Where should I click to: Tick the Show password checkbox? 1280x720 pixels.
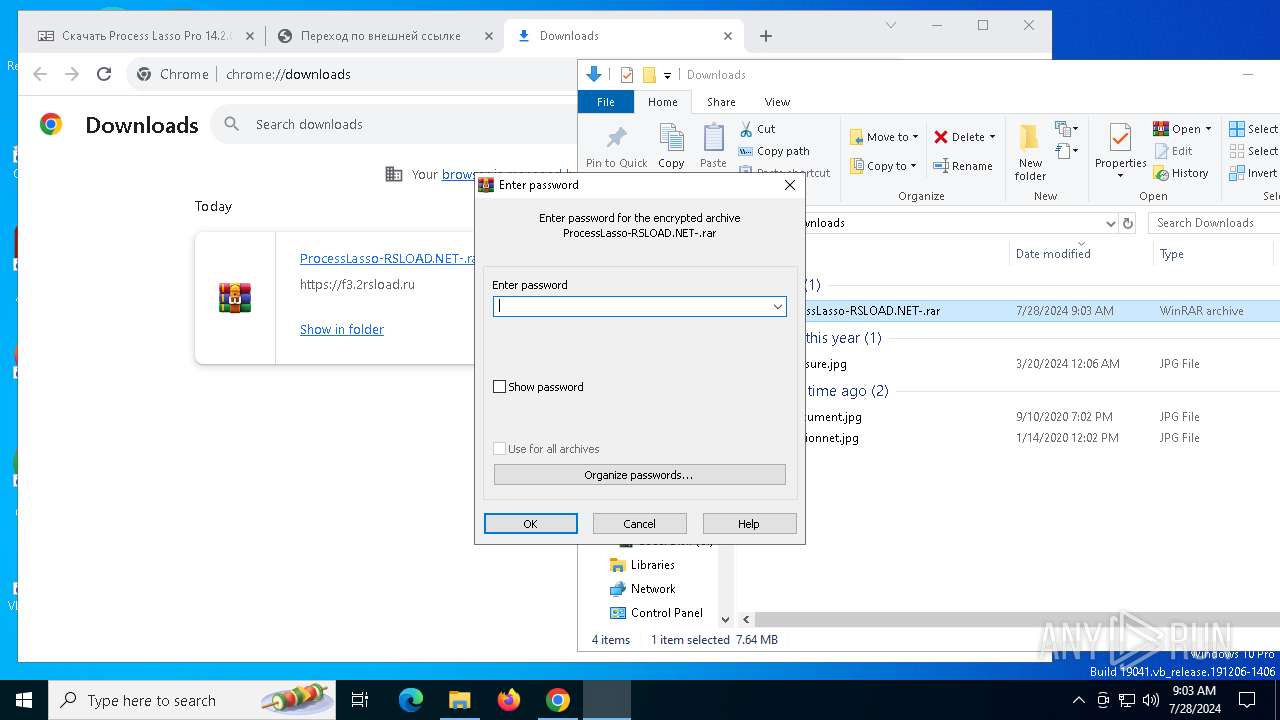click(x=500, y=387)
